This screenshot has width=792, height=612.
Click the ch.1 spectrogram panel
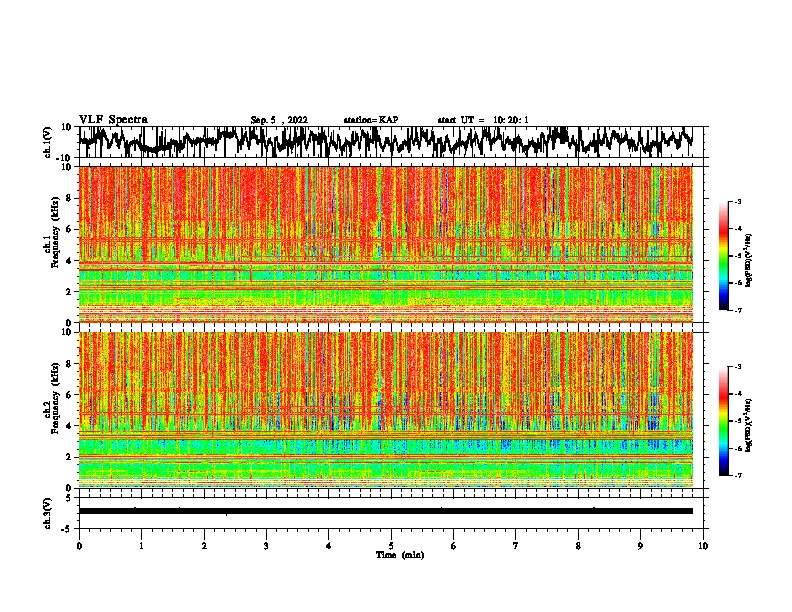(x=385, y=244)
